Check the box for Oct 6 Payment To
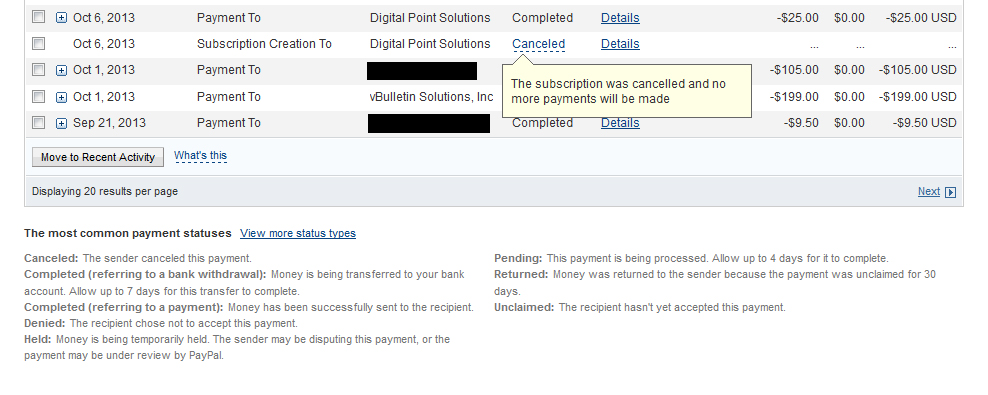 click(38, 17)
